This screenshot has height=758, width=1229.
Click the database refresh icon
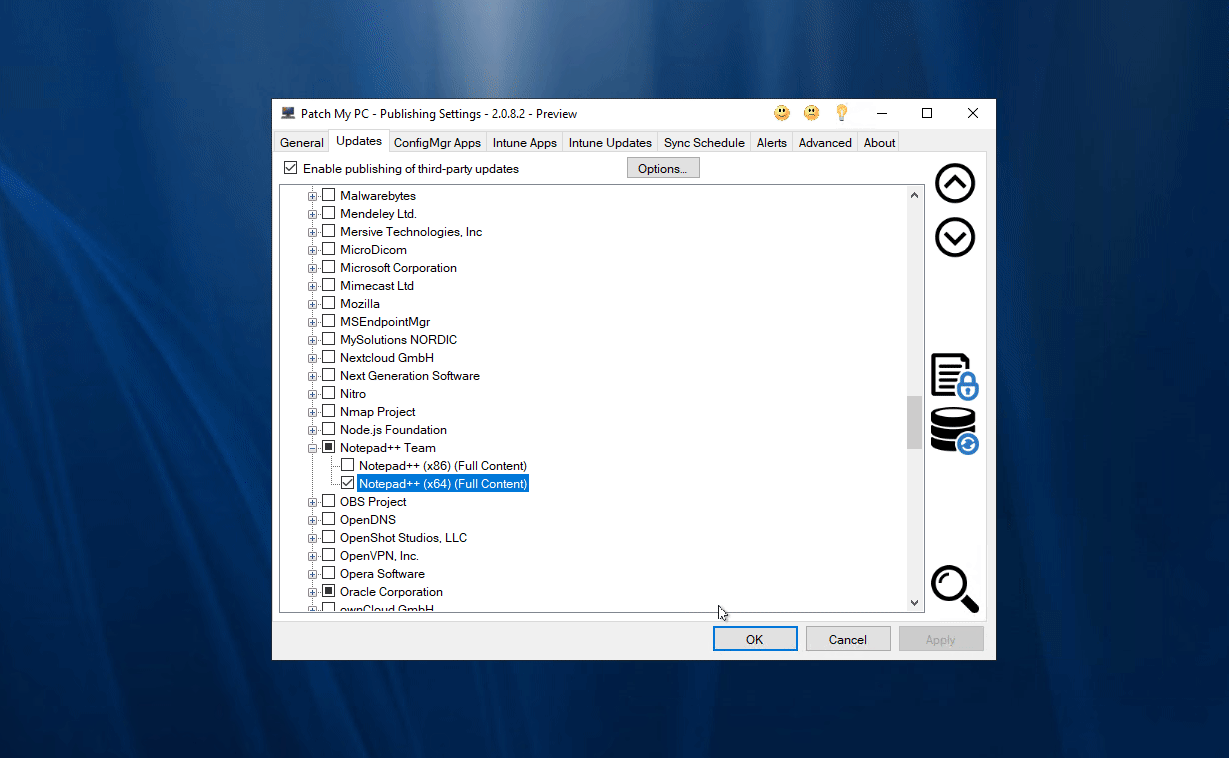(954, 431)
